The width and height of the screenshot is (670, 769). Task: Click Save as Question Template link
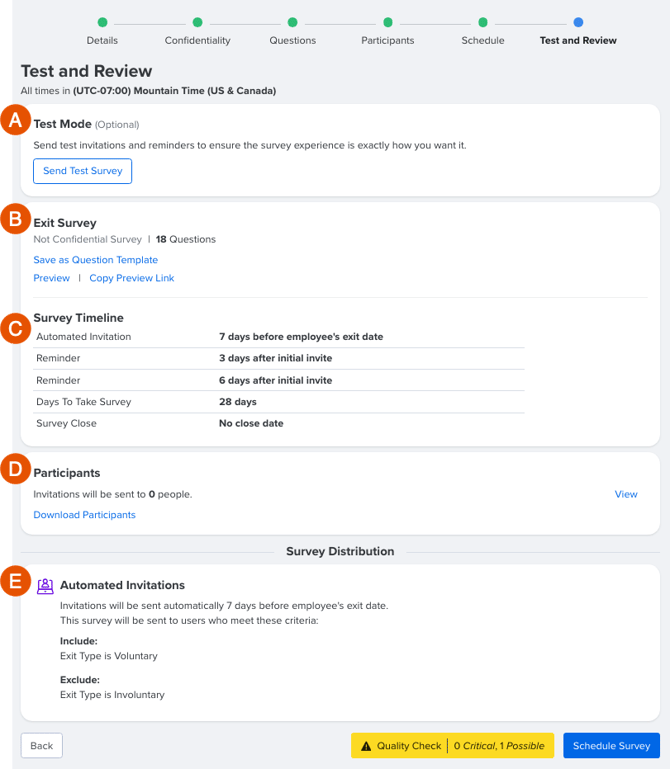pyautogui.click(x=96, y=260)
